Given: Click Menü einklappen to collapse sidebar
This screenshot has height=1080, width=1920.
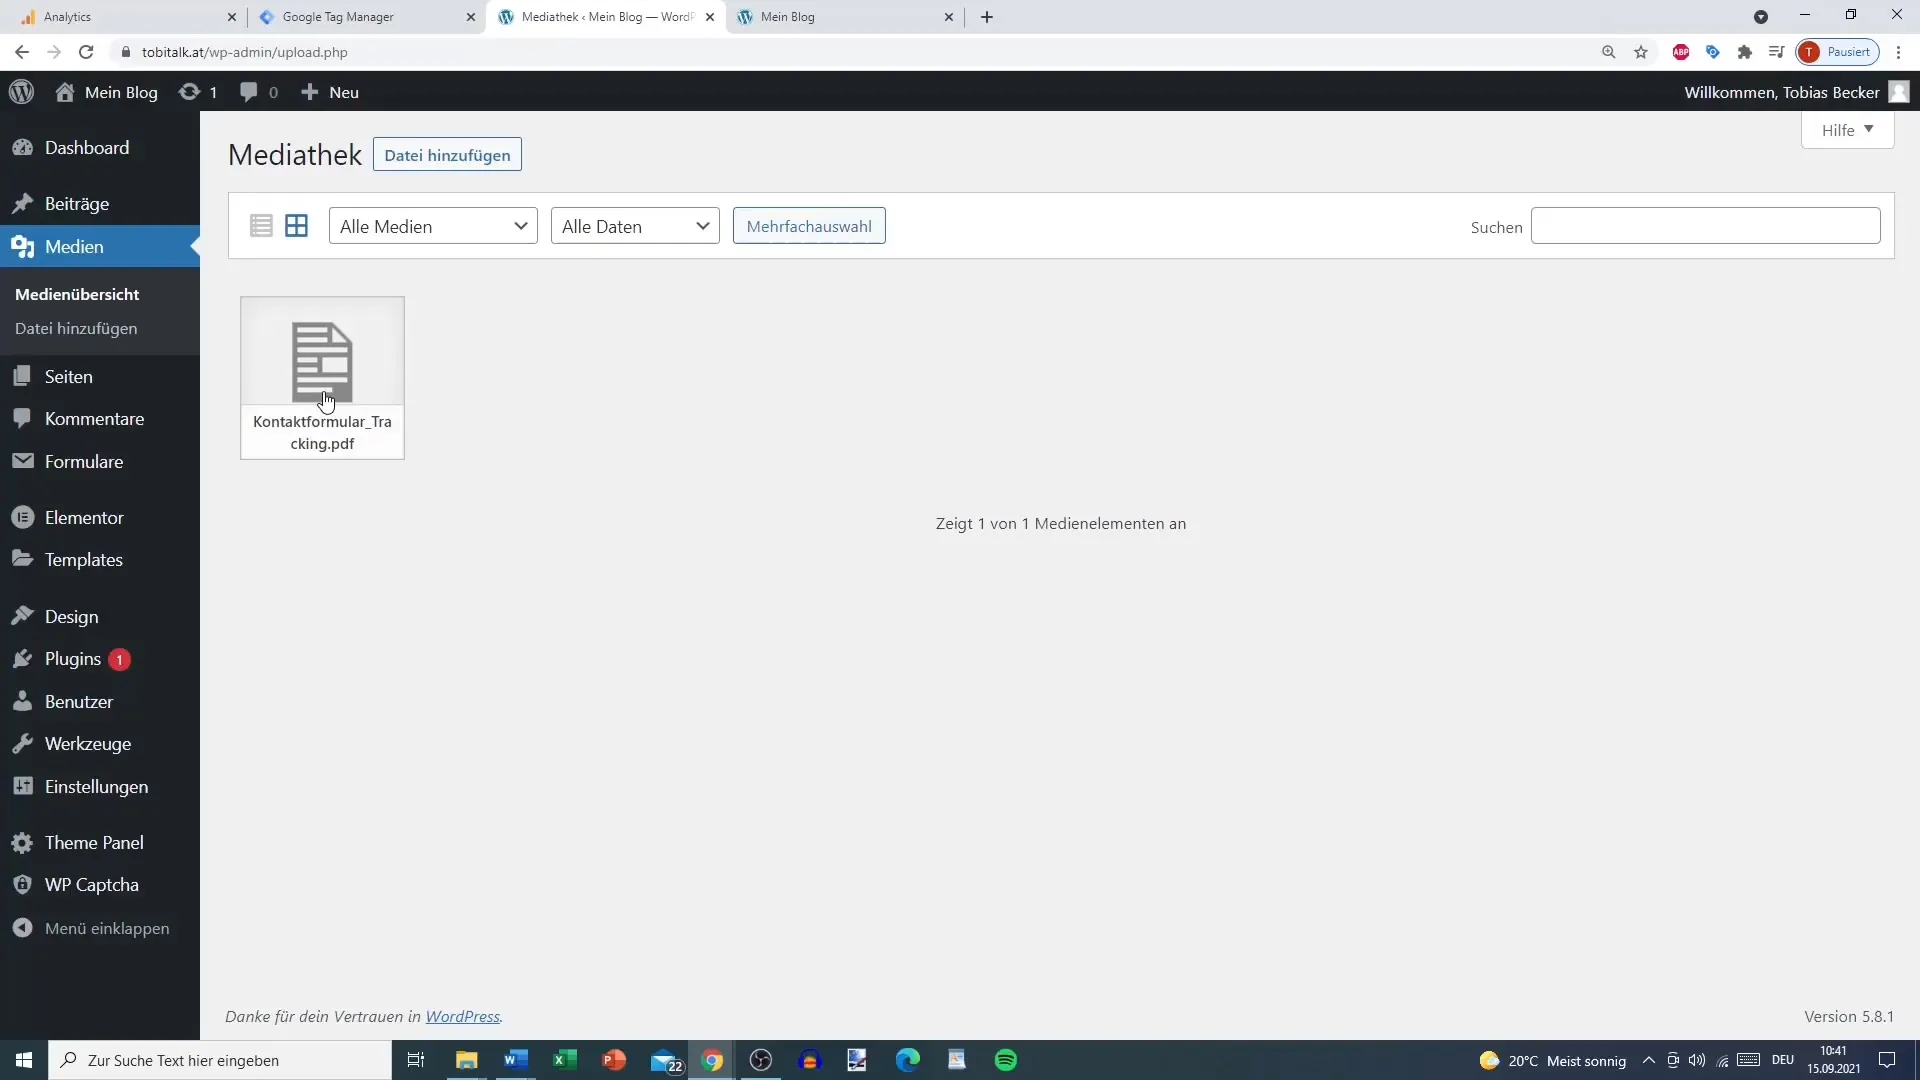Looking at the screenshot, I should click(107, 928).
